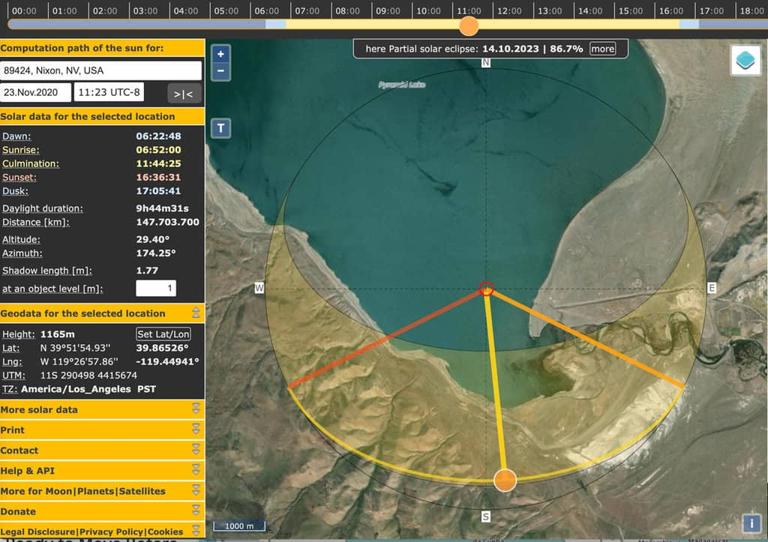This screenshot has height=542, width=768.
Task: Open More for Moon|Planets|Satellites
Action: coord(102,491)
